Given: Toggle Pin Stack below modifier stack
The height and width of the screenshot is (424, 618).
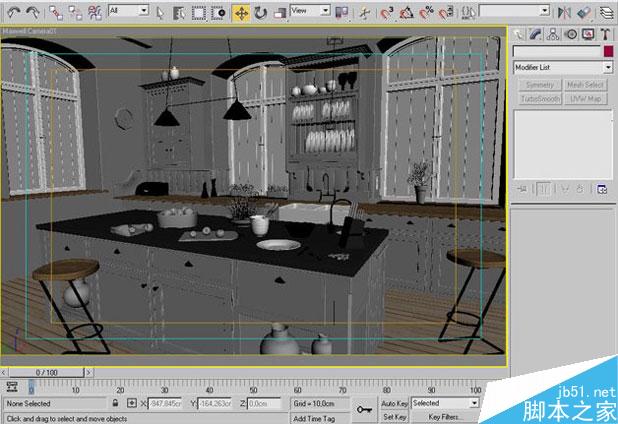Looking at the screenshot, I should point(522,190).
